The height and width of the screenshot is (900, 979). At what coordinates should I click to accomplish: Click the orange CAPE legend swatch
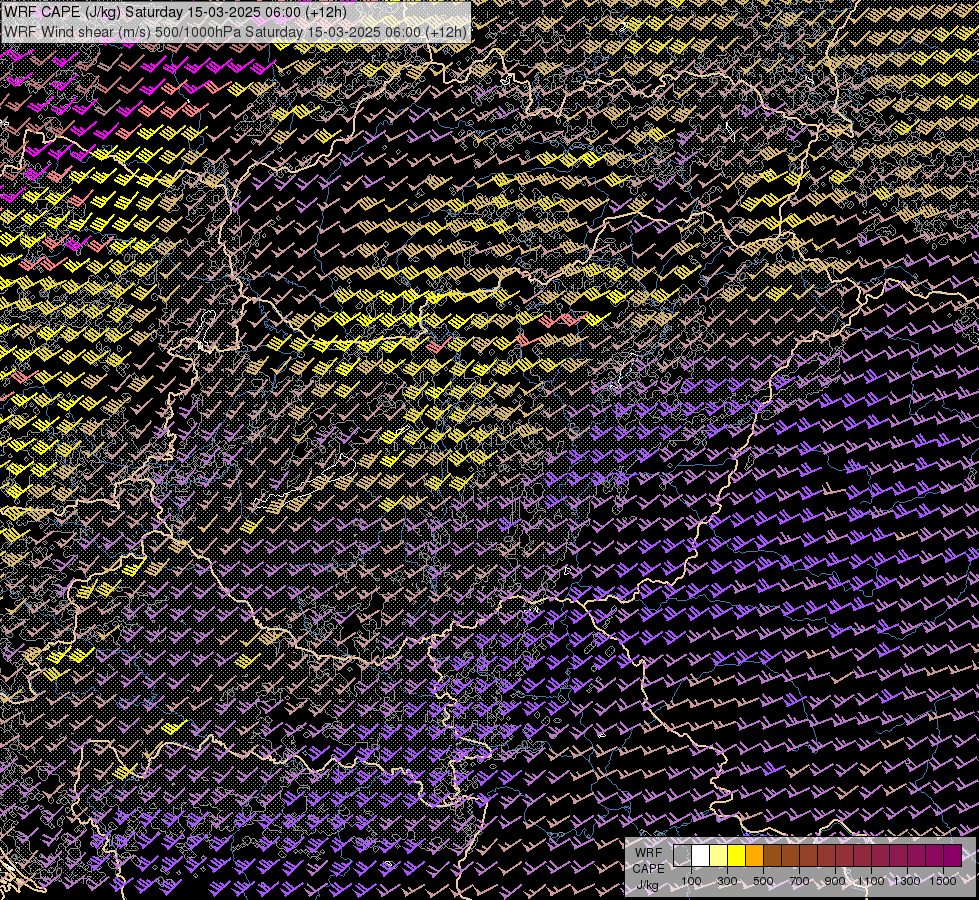pyautogui.click(x=755, y=855)
